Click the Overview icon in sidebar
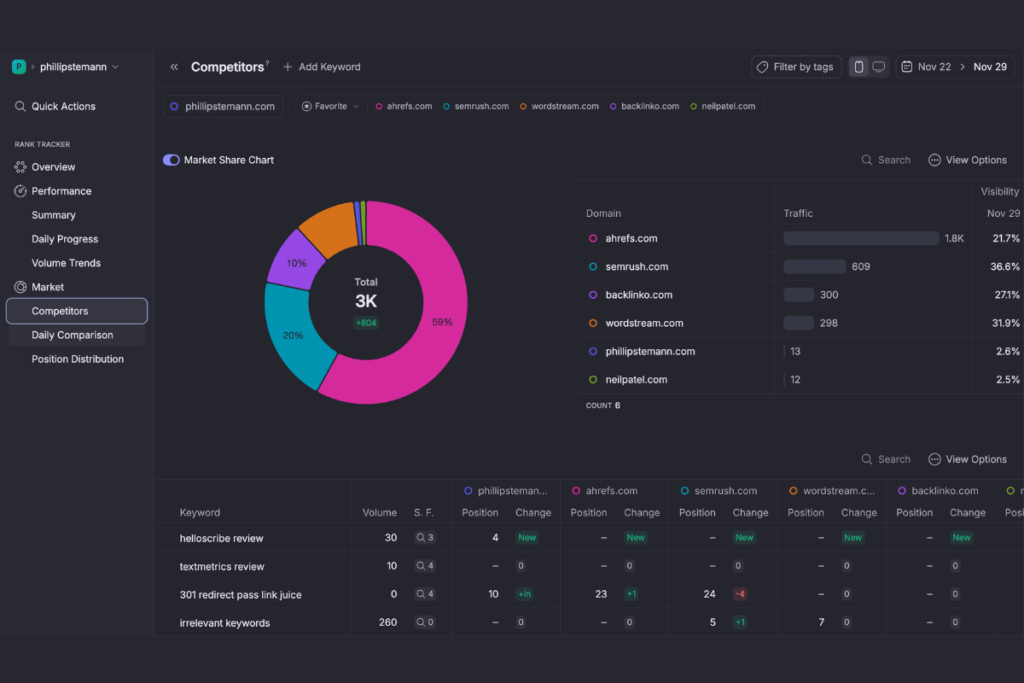The height and width of the screenshot is (683, 1024). coord(20,167)
